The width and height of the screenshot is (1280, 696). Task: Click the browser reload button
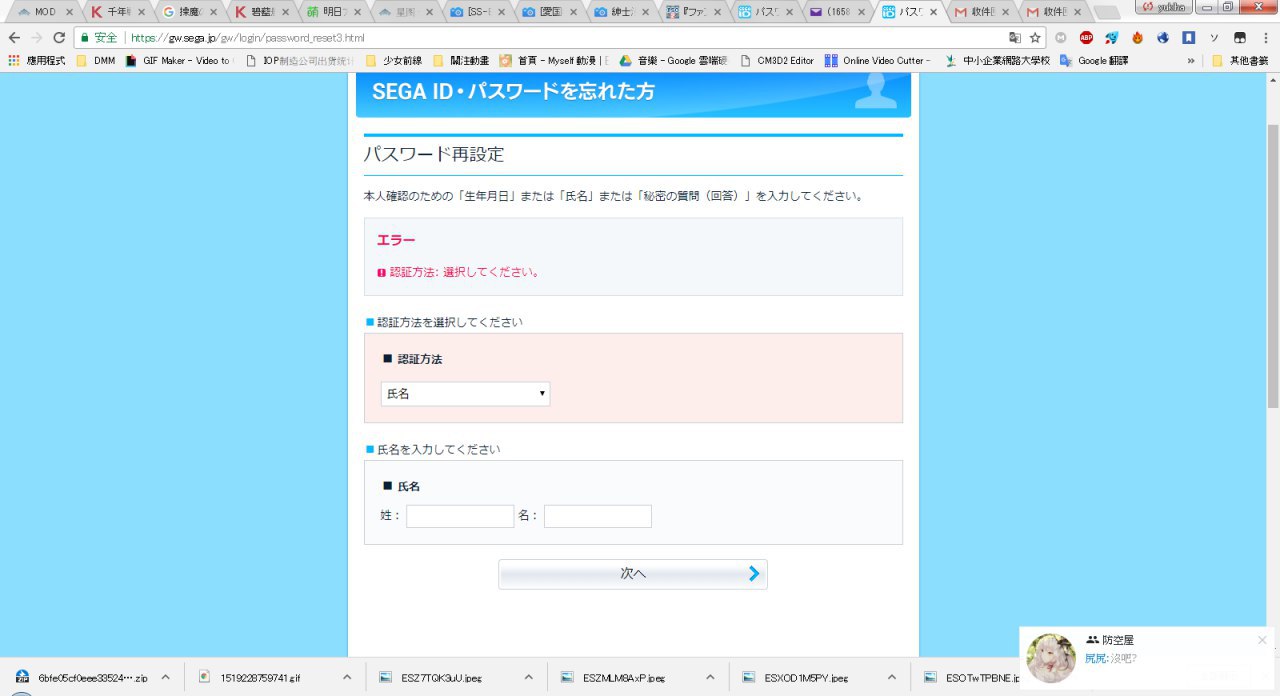click(x=59, y=37)
